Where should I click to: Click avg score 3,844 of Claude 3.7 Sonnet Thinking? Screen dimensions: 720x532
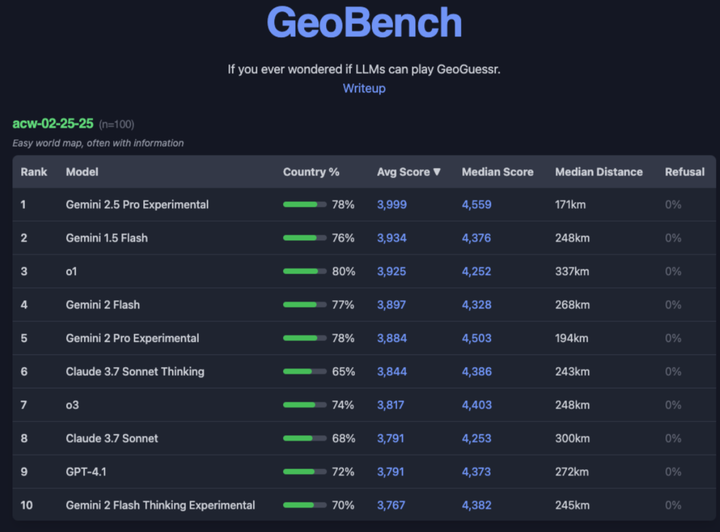point(392,371)
